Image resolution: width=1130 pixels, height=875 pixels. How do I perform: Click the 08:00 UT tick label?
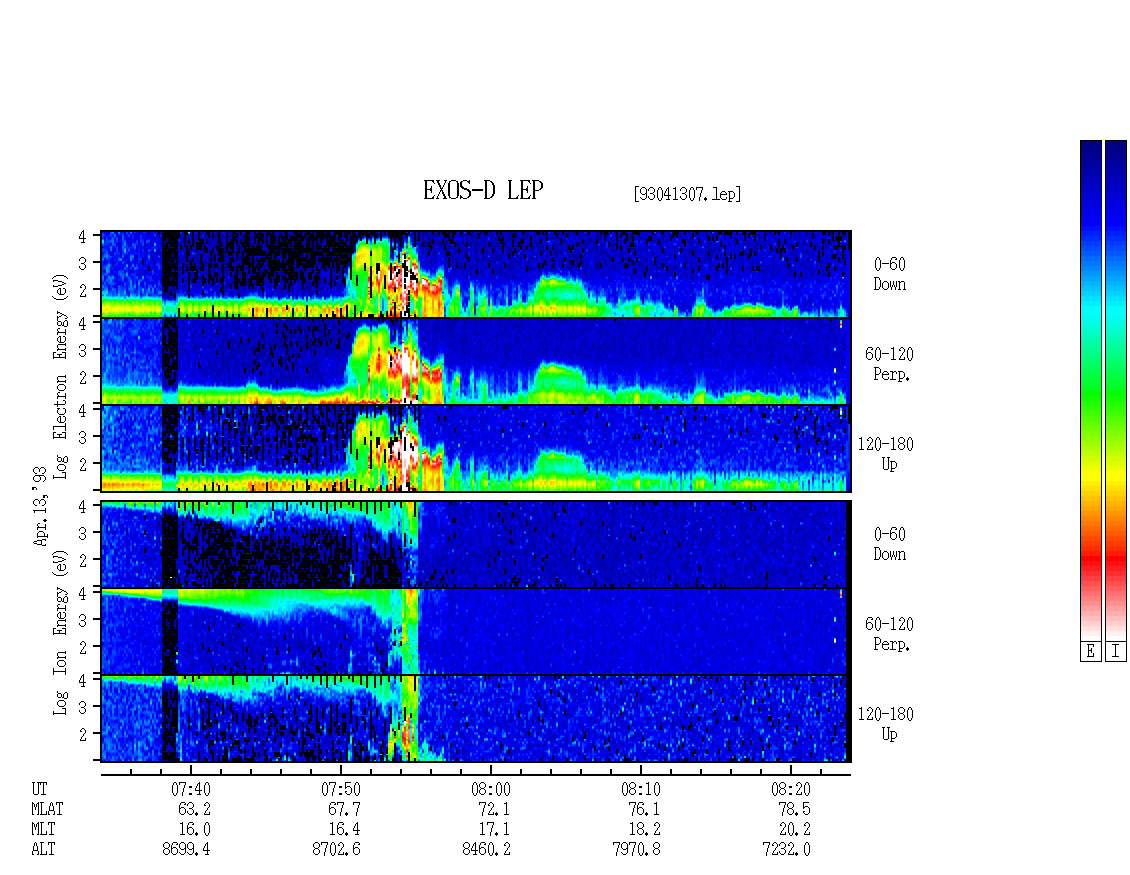tap(491, 789)
